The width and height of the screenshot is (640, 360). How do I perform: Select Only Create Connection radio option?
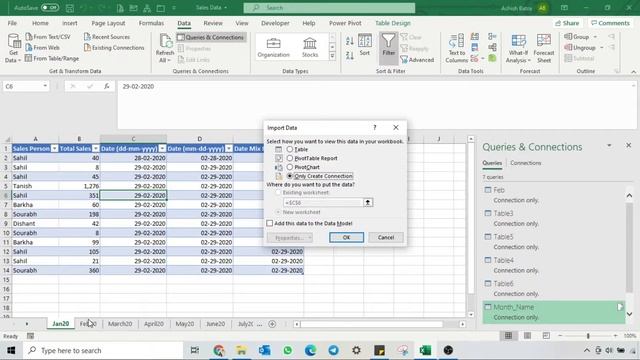(x=290, y=176)
